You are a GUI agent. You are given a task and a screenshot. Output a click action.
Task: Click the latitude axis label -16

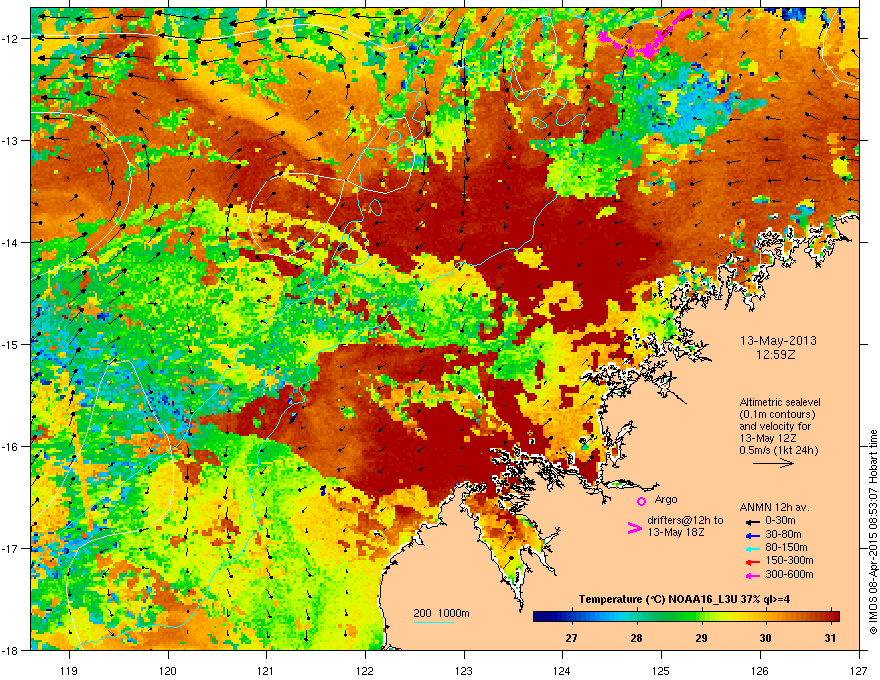pyautogui.click(x=11, y=447)
